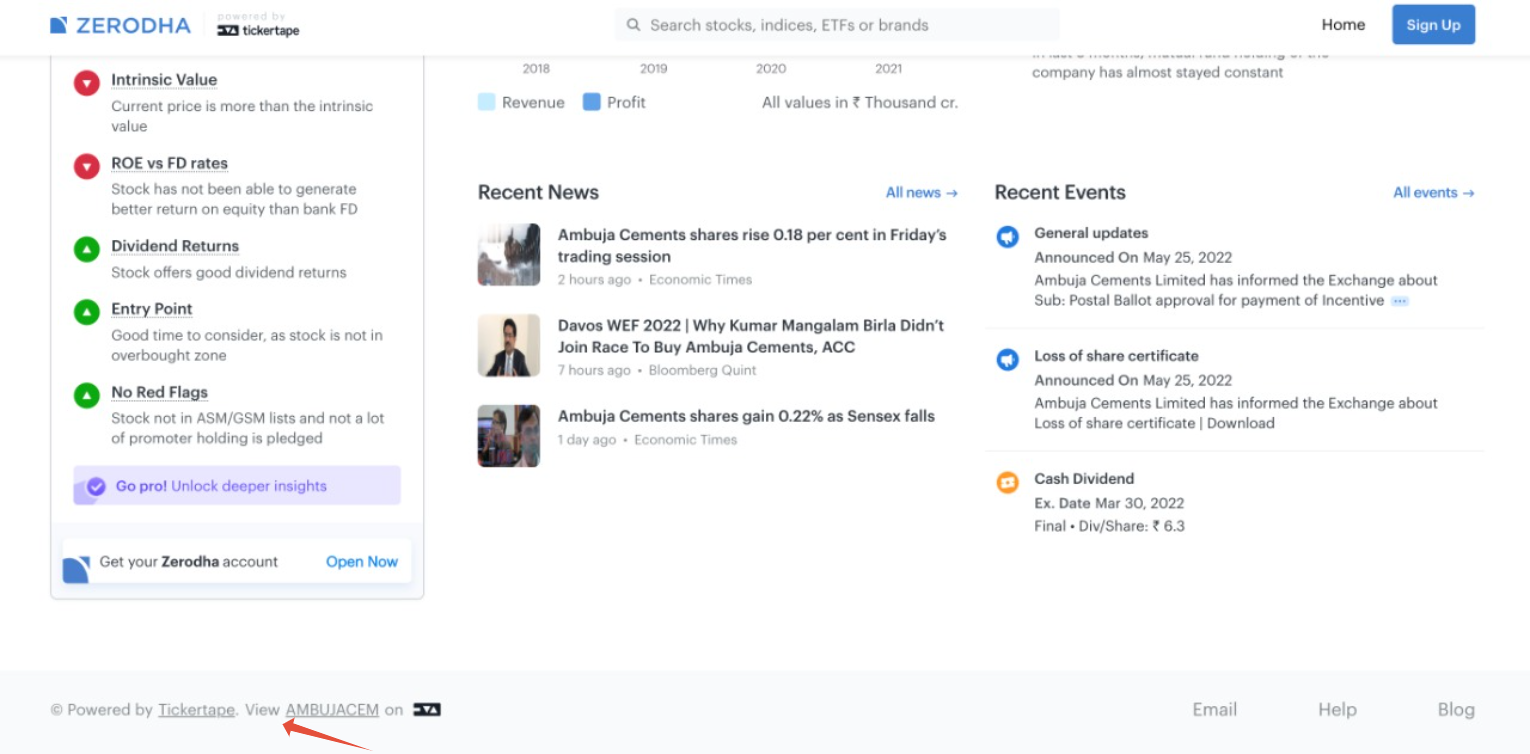
Task: Click the No Red Flags heading
Action: coord(160,392)
